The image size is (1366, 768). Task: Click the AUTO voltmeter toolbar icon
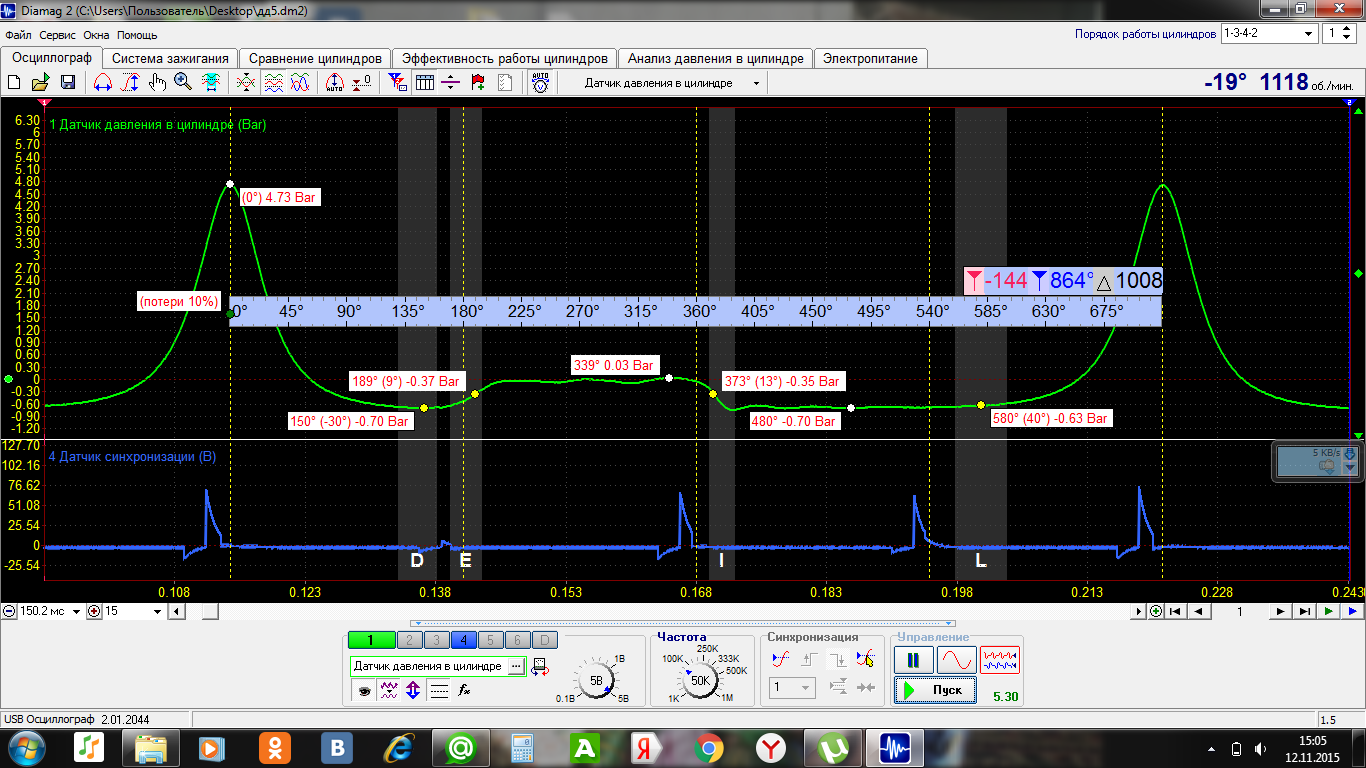(x=540, y=83)
